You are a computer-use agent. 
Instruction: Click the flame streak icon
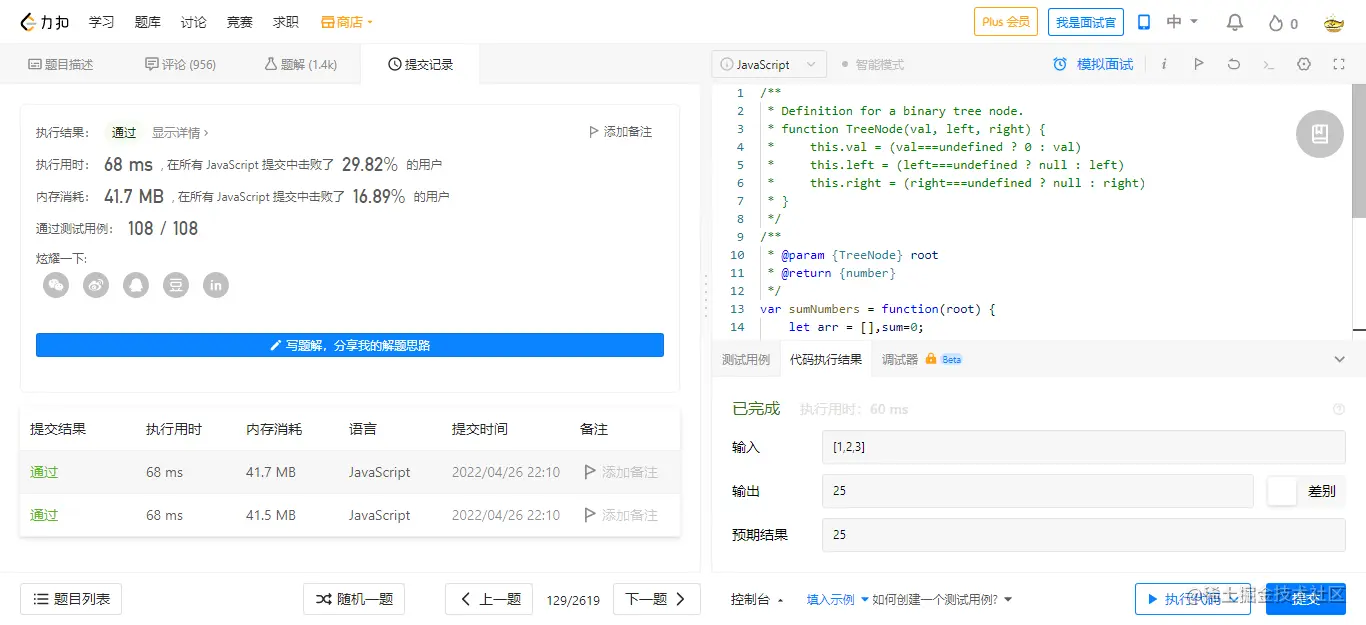[x=1275, y=22]
